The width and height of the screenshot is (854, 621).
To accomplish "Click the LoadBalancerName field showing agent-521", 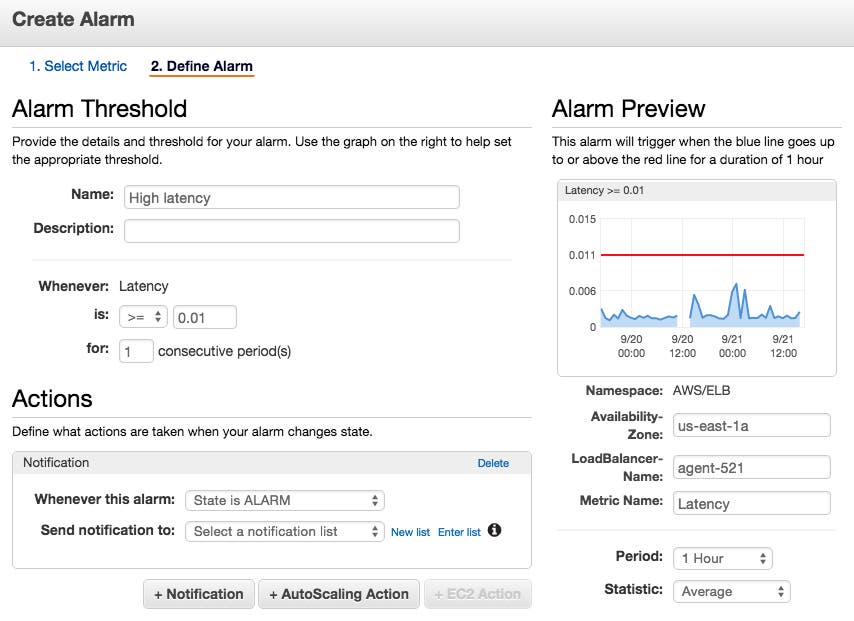I will click(751, 466).
